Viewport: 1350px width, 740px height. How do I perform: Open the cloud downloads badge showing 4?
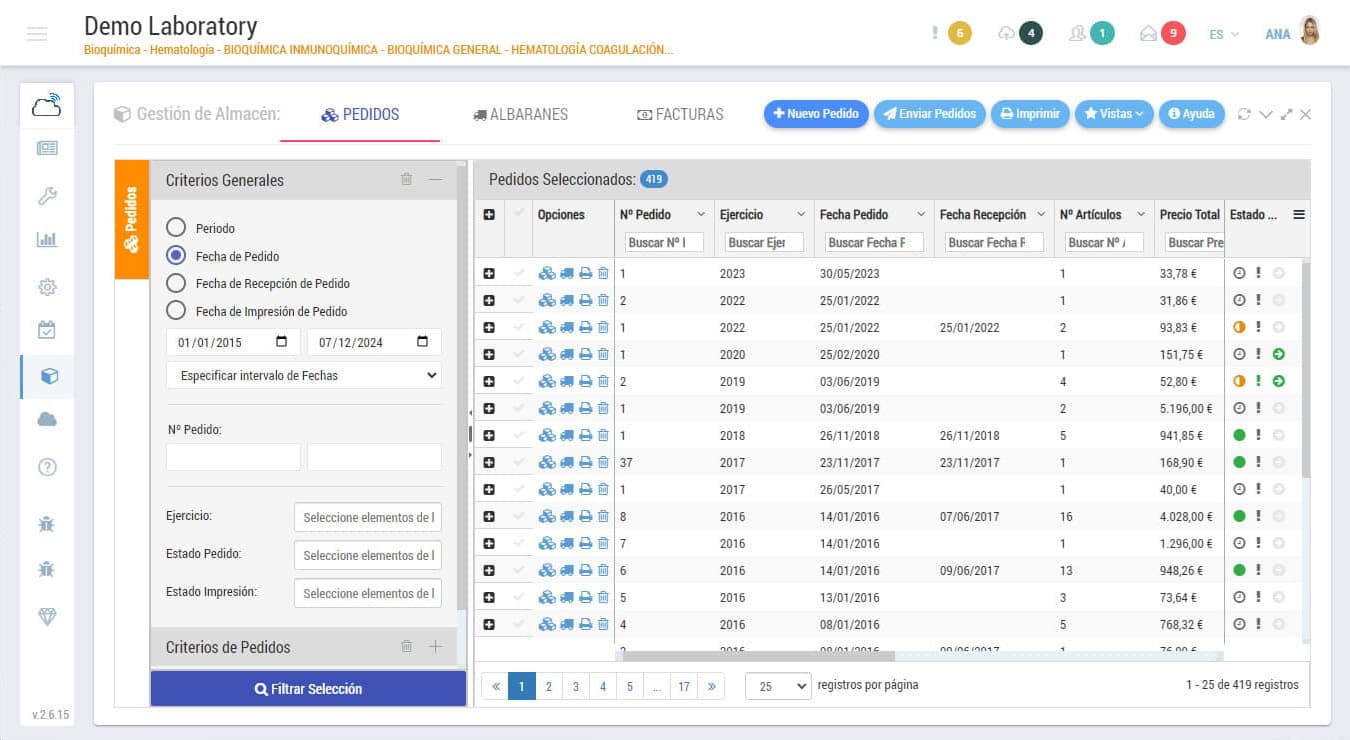[x=1031, y=33]
